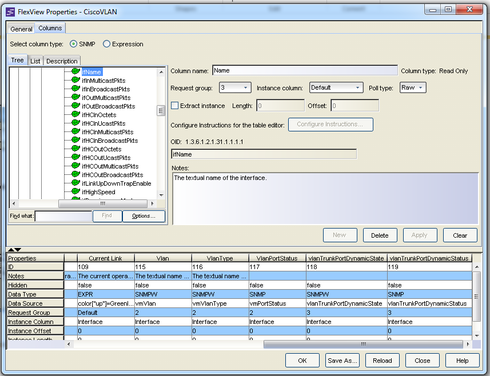490x376 pixels.
Task: Click the VlanType column header
Action: coord(220,258)
